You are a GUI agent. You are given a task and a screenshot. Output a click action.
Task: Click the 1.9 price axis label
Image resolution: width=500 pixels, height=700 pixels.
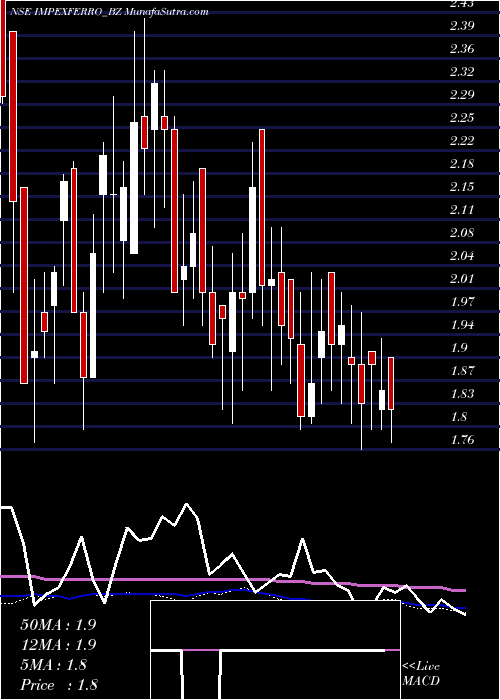pos(458,348)
